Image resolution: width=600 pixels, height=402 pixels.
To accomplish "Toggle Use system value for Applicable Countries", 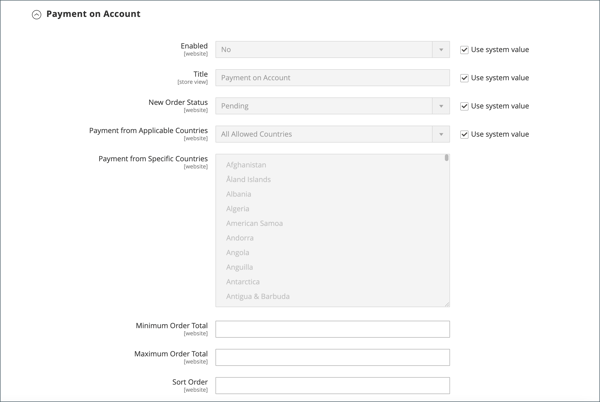I will coord(464,134).
